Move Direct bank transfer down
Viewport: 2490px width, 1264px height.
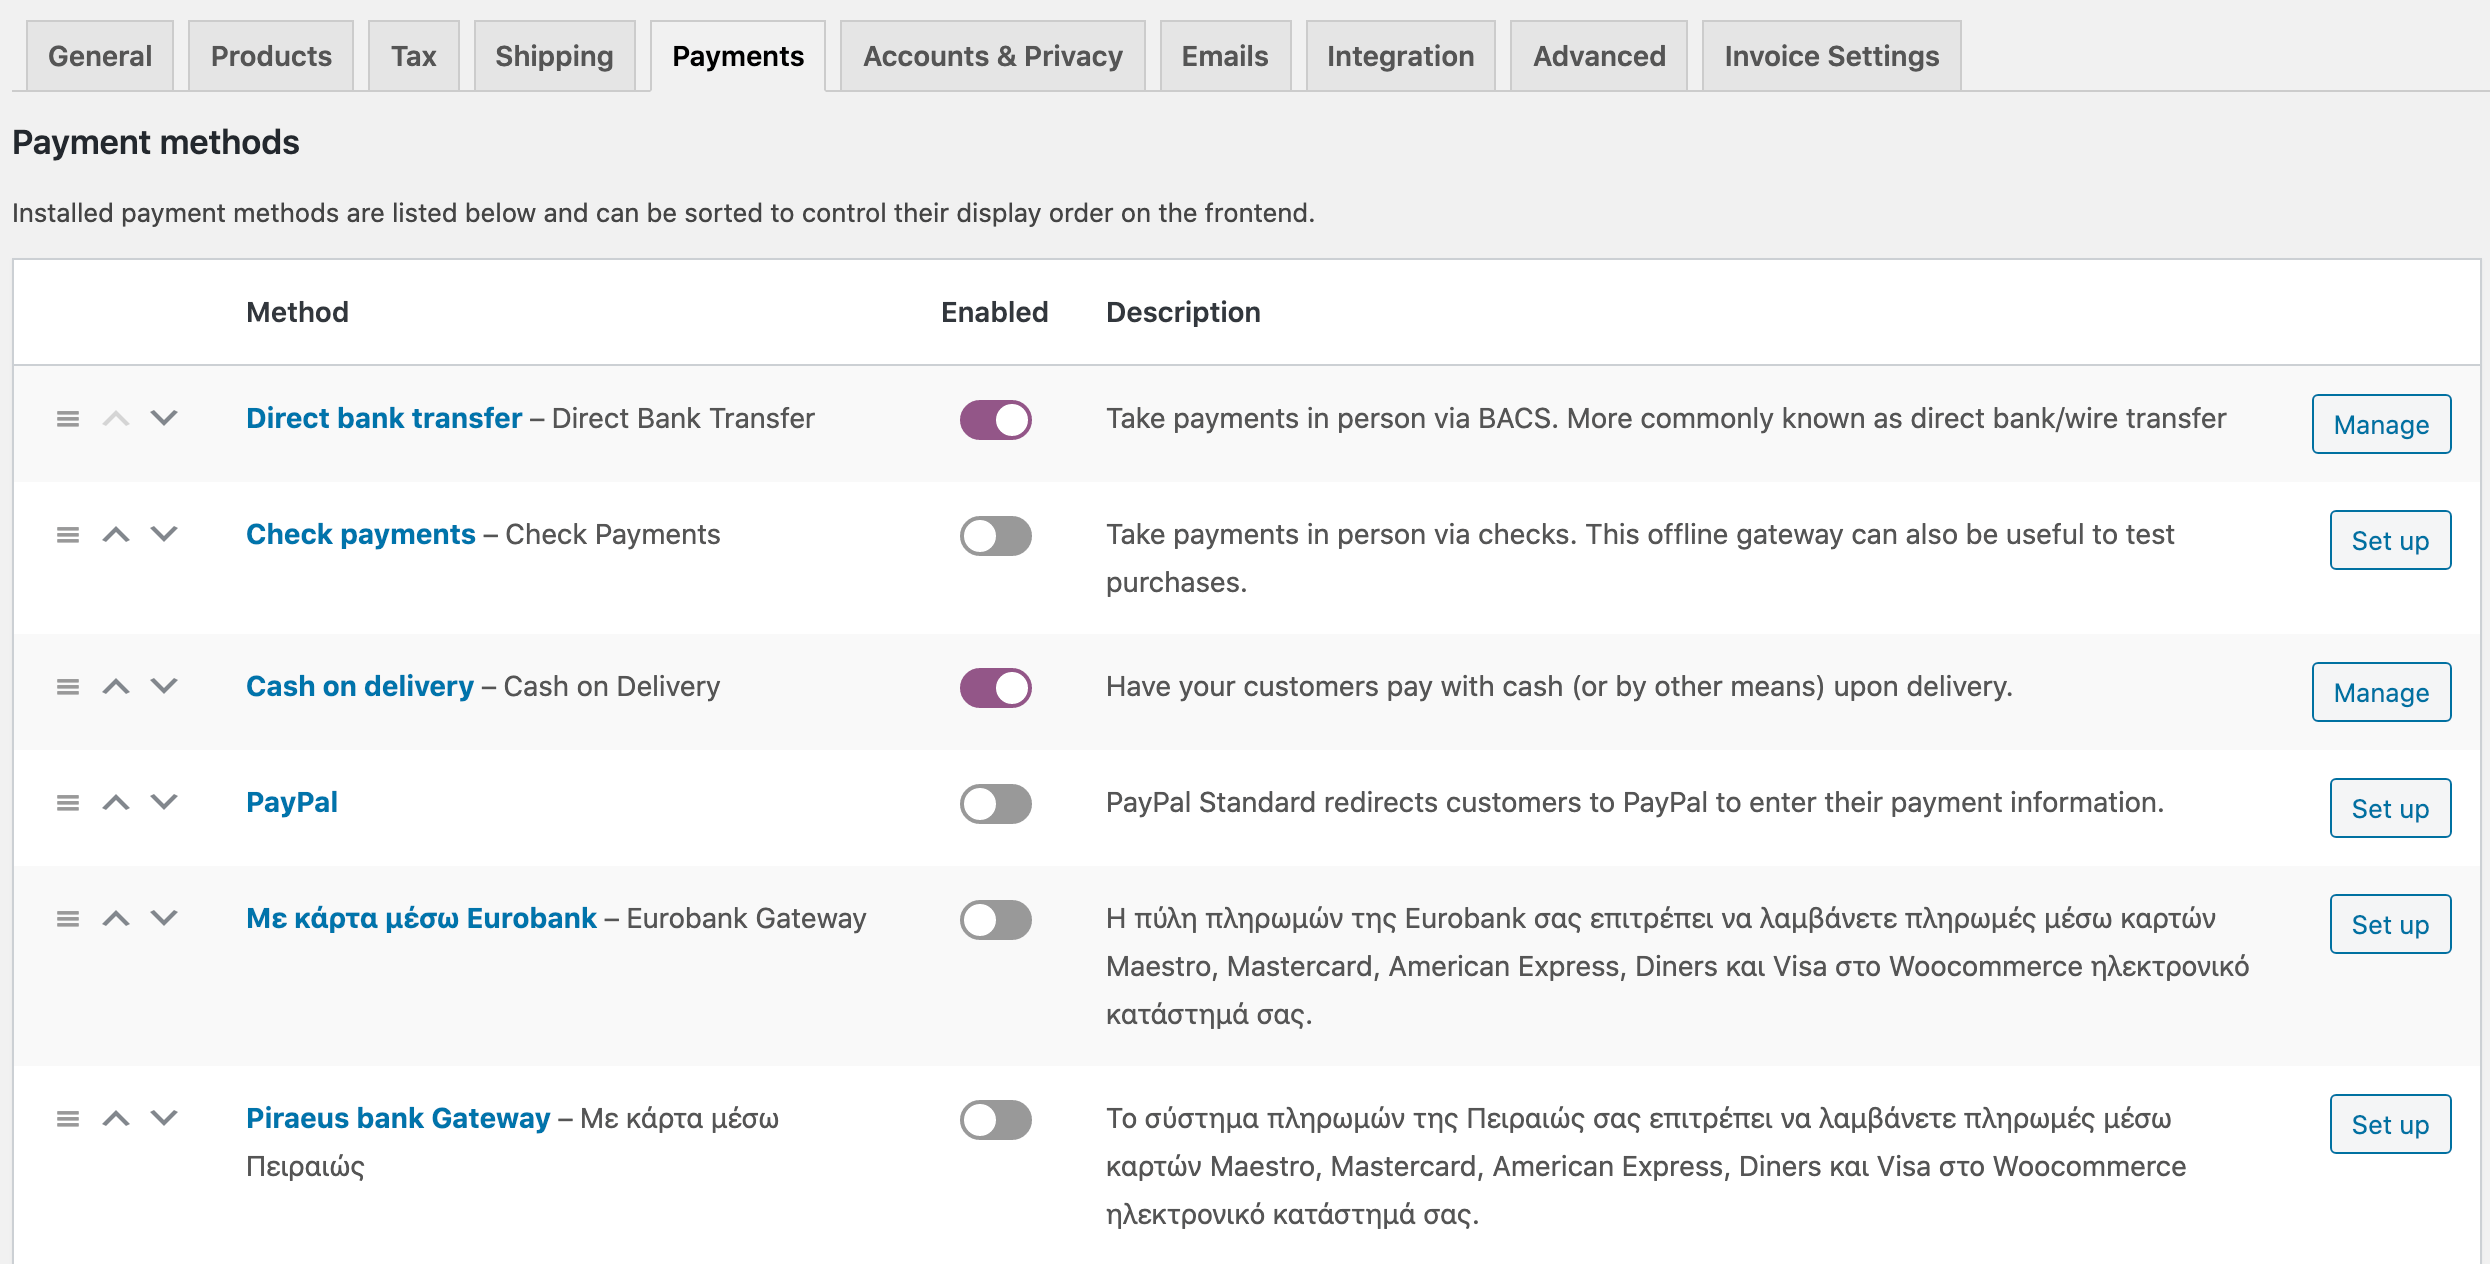click(164, 418)
